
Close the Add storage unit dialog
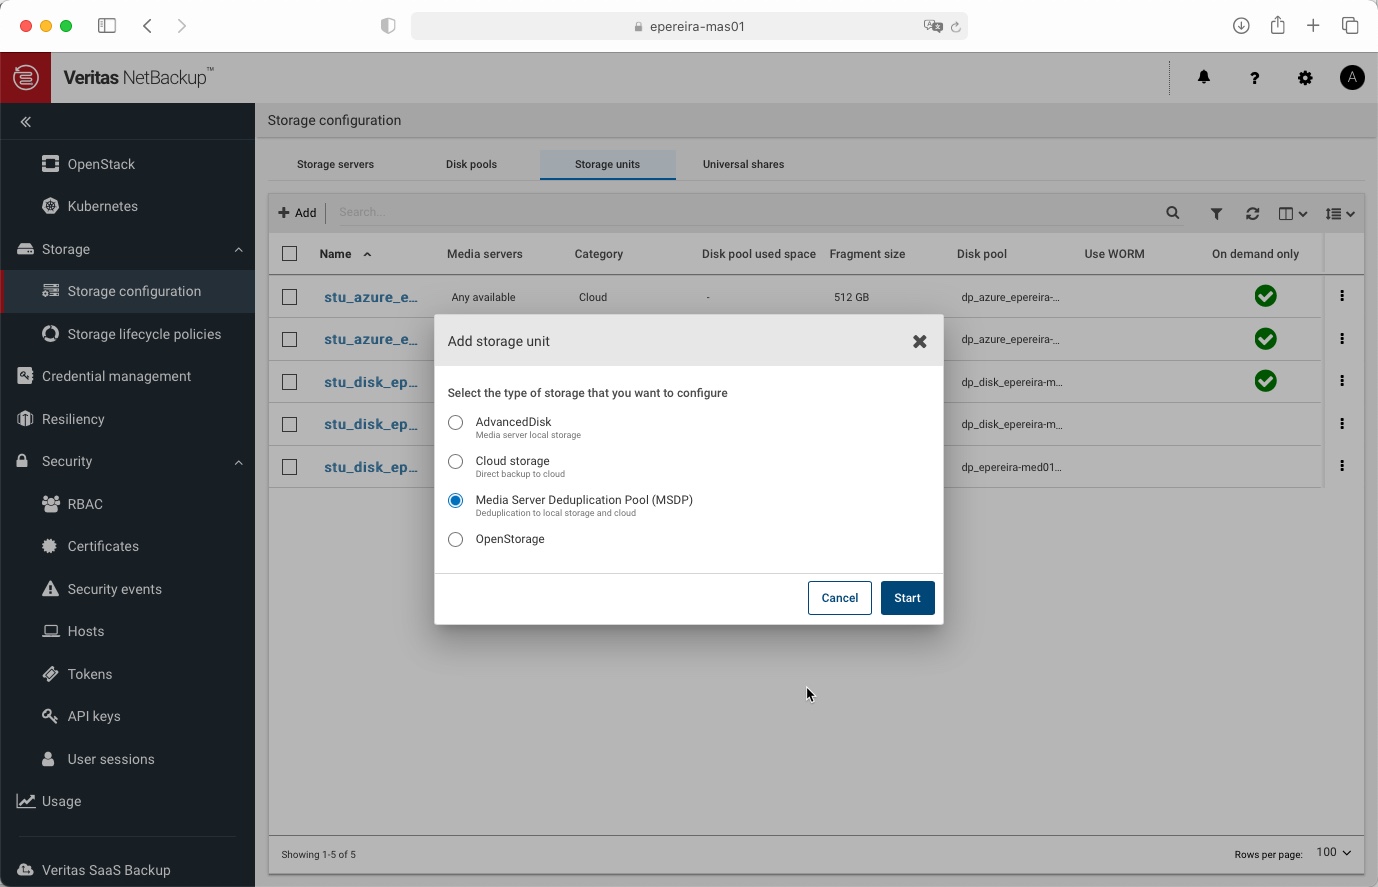point(919,342)
